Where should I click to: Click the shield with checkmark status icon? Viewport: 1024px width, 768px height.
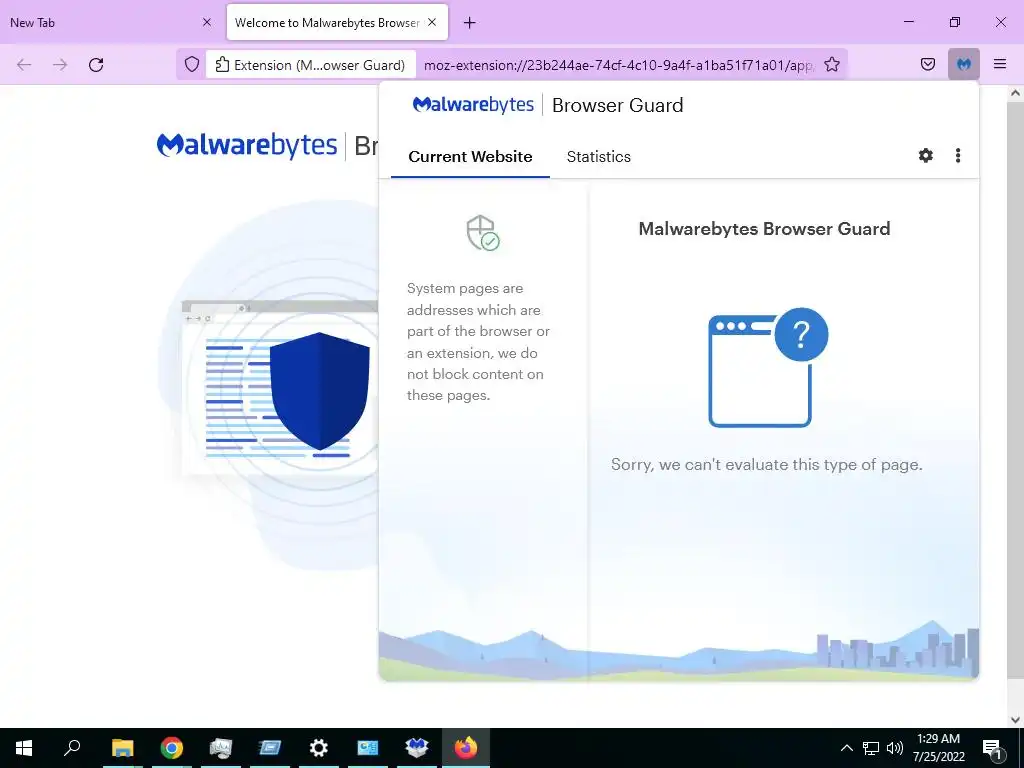click(483, 232)
